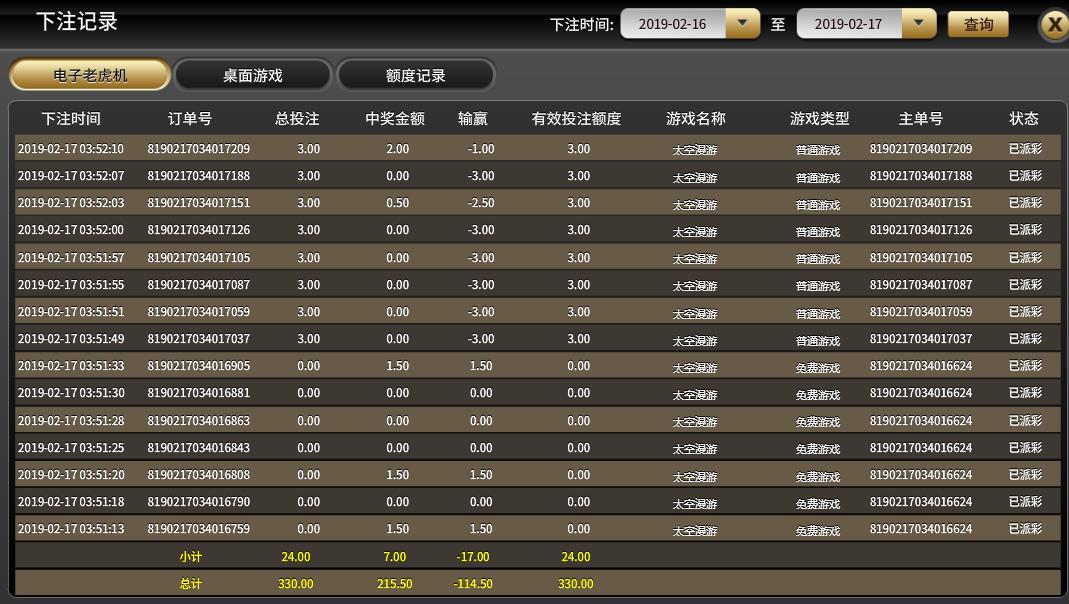Click the 状态 column header
Screen dimensions: 1069x604
(1024, 119)
